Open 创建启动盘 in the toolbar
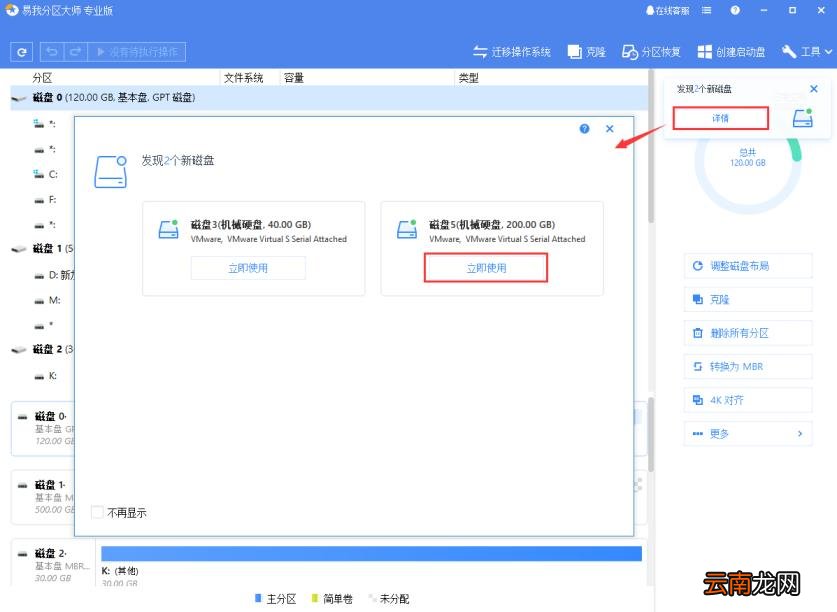This screenshot has height=612, width=837. tap(731, 52)
